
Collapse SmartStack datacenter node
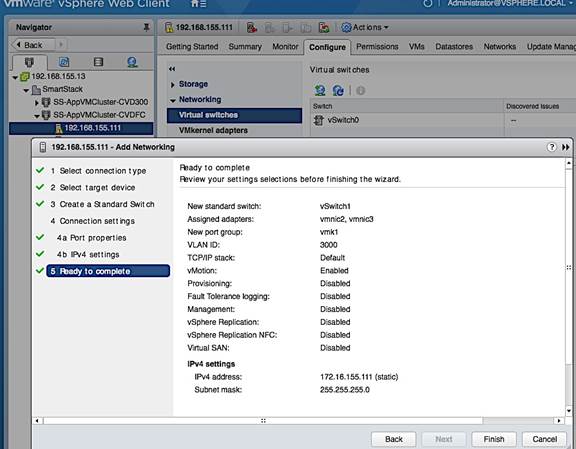coord(26,90)
